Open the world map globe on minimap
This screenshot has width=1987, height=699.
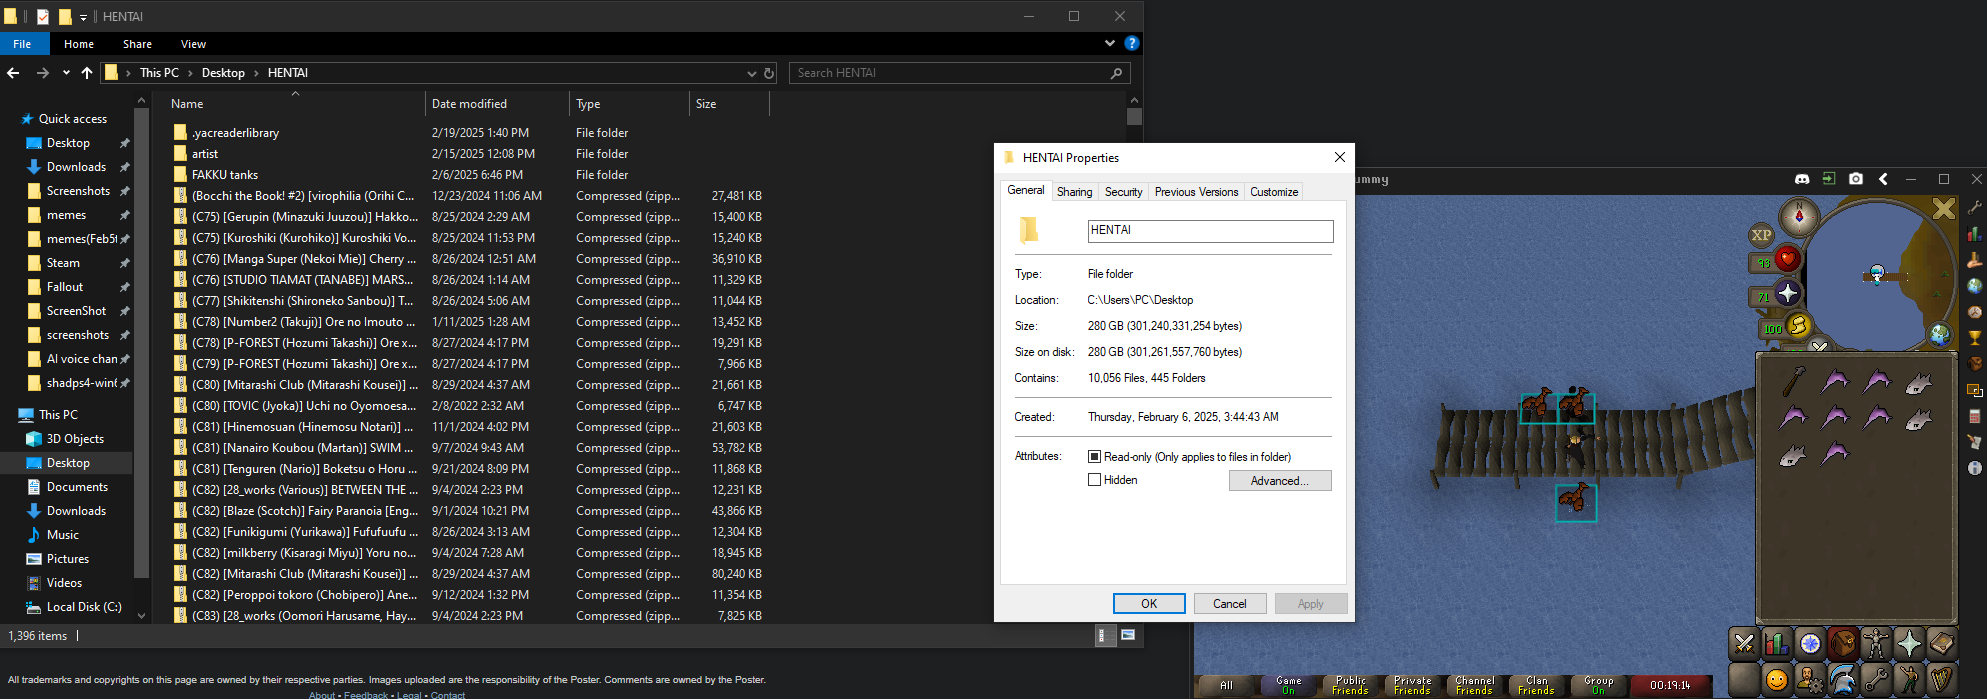tap(1940, 334)
